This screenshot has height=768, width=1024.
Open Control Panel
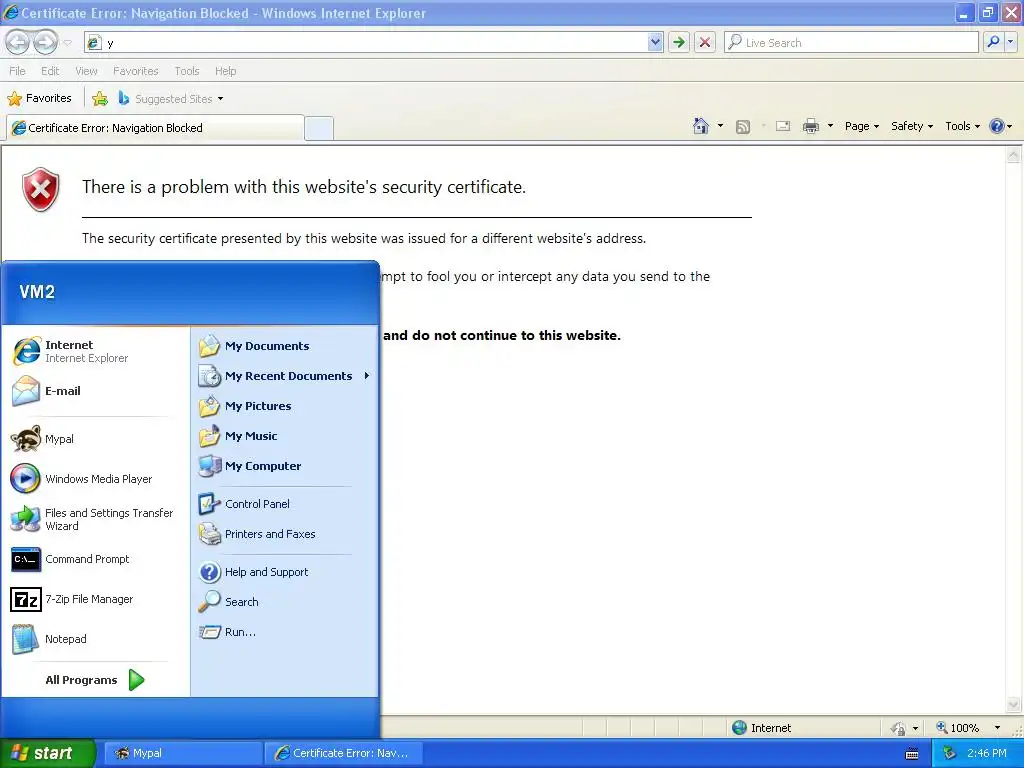[x=285, y=504]
